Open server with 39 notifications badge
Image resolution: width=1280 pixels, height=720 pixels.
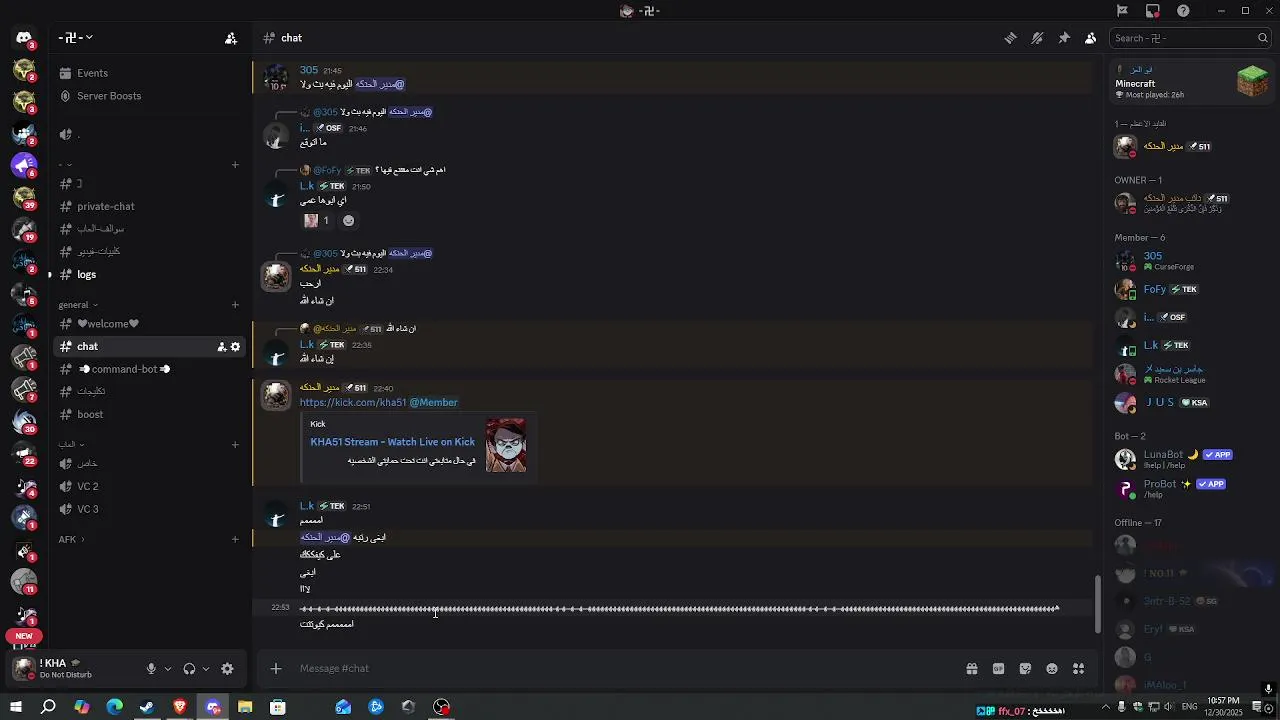24,196
